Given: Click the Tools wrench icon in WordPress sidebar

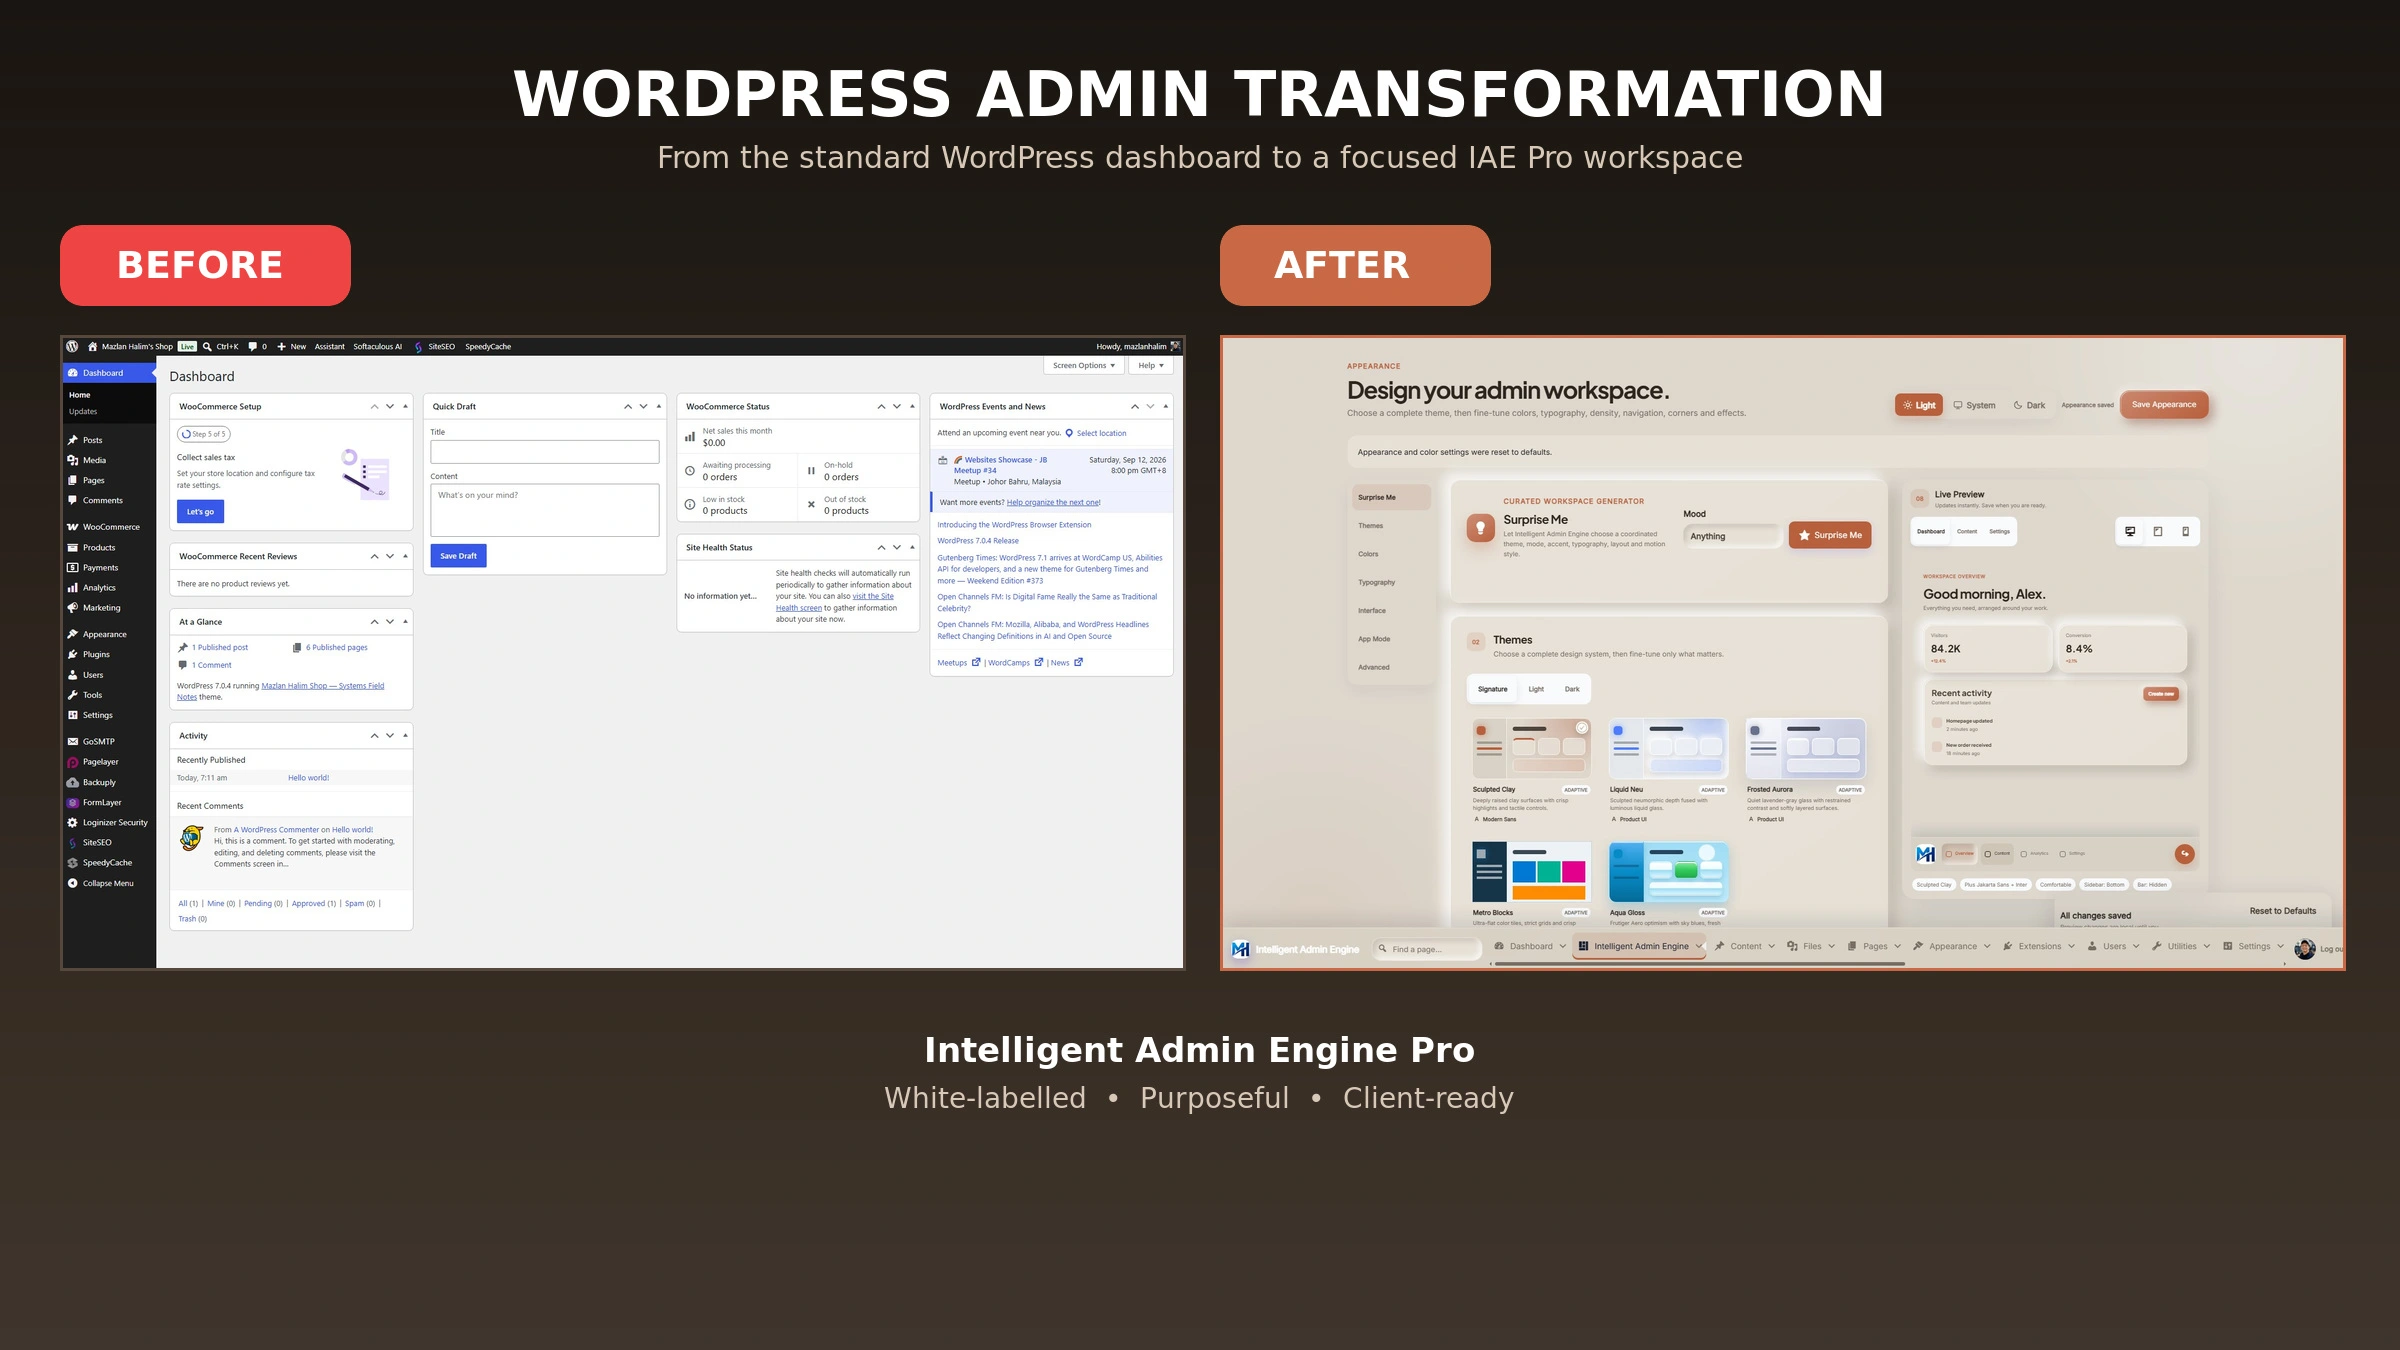Looking at the screenshot, I should [x=72, y=695].
